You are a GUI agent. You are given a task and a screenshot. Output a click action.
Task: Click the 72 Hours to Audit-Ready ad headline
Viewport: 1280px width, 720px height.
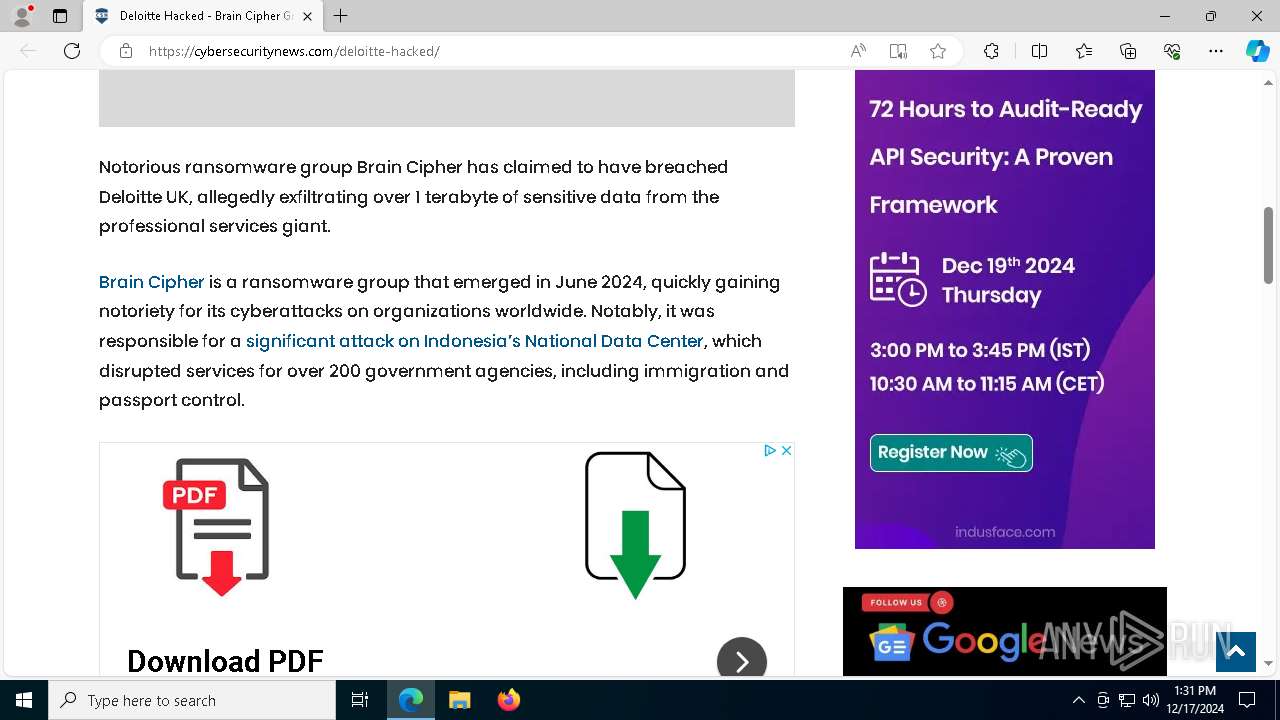tap(1006, 157)
